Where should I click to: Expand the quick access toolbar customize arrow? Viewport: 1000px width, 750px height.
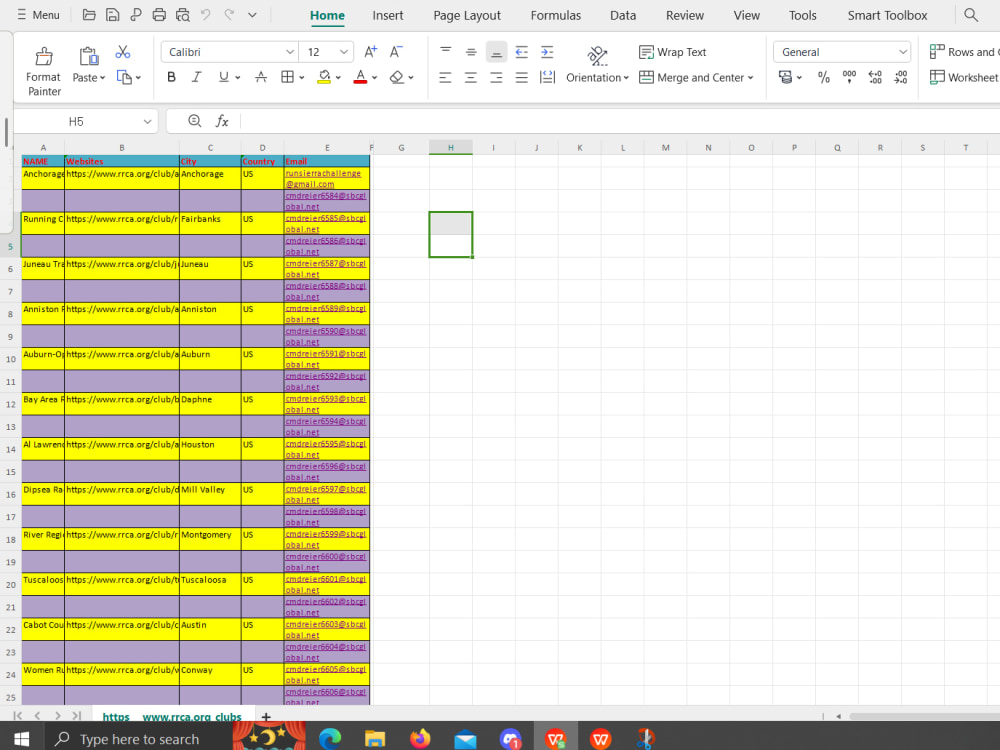click(x=253, y=15)
